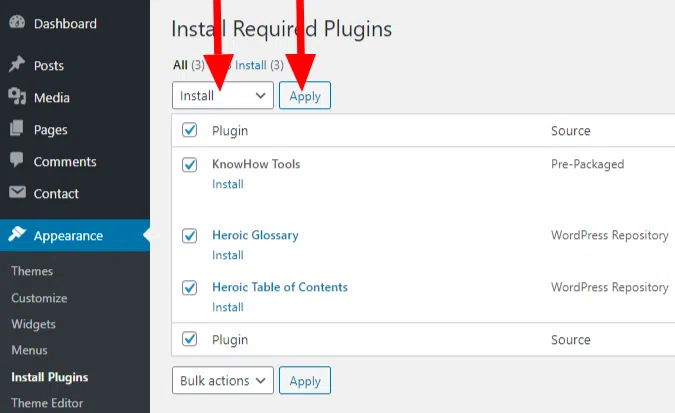675x413 pixels.
Task: Click the Appearance paintbrush icon
Action: coord(17,236)
